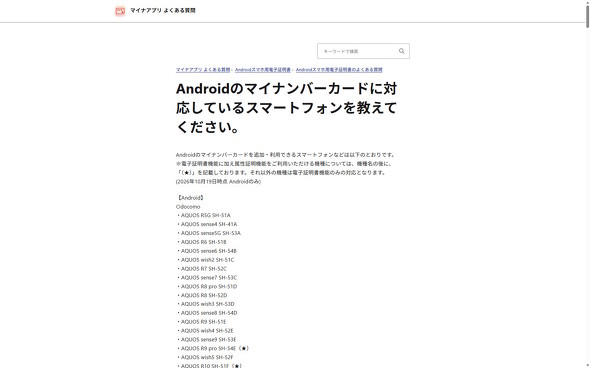590x368 pixels.
Task: Select list item AQUOS R5G SH-51A
Action: pyautogui.click(x=203, y=215)
